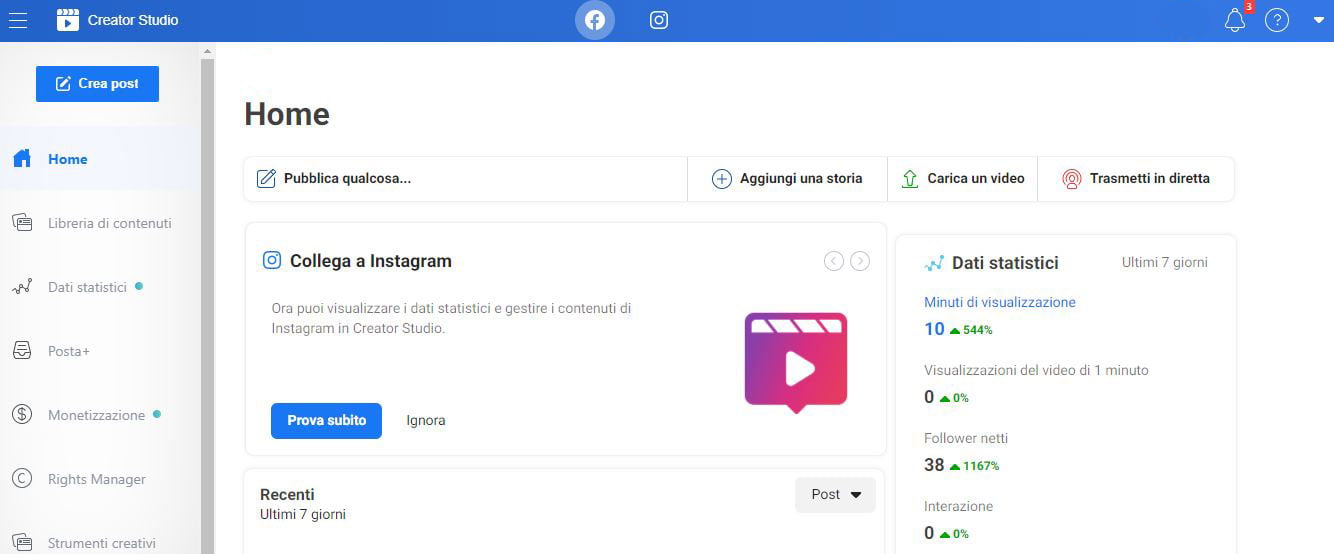Image resolution: width=1334 pixels, height=554 pixels.
Task: Click the 544% viewing minutes growth value
Action: 978,330
